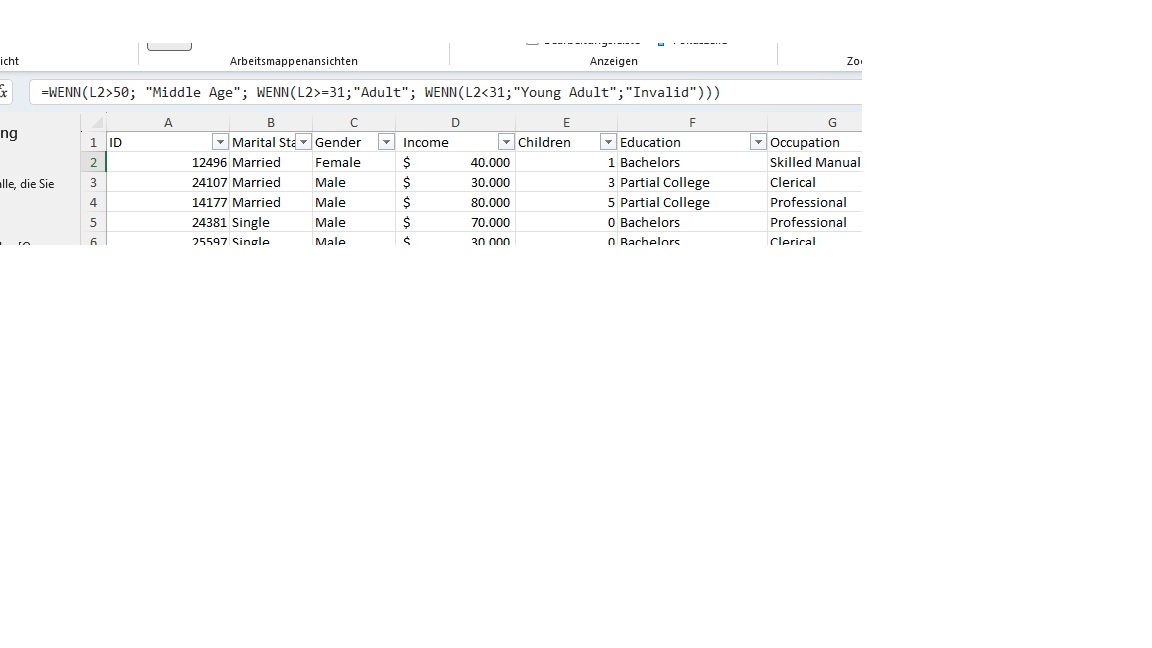Expand the Gender filter arrow
This screenshot has height=648, width=1152.
tap(386, 142)
